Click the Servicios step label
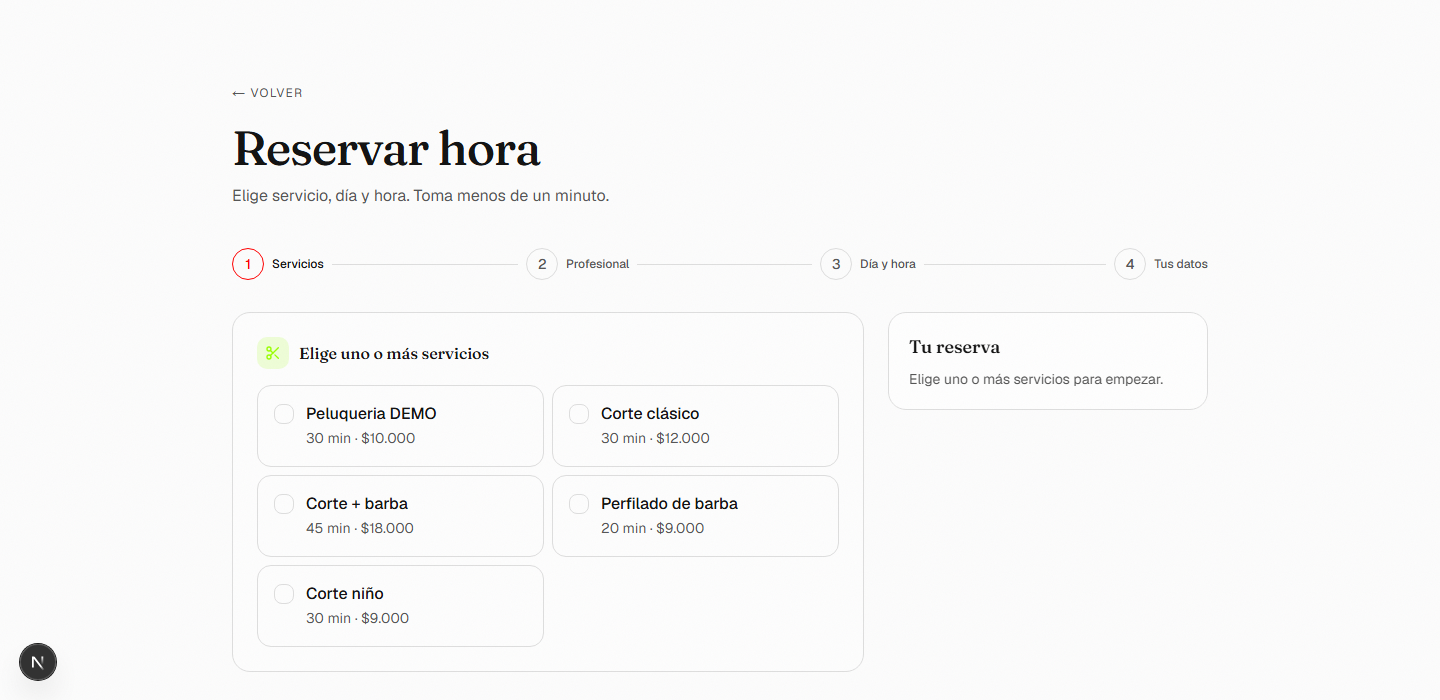The image size is (1440, 700). (x=298, y=264)
